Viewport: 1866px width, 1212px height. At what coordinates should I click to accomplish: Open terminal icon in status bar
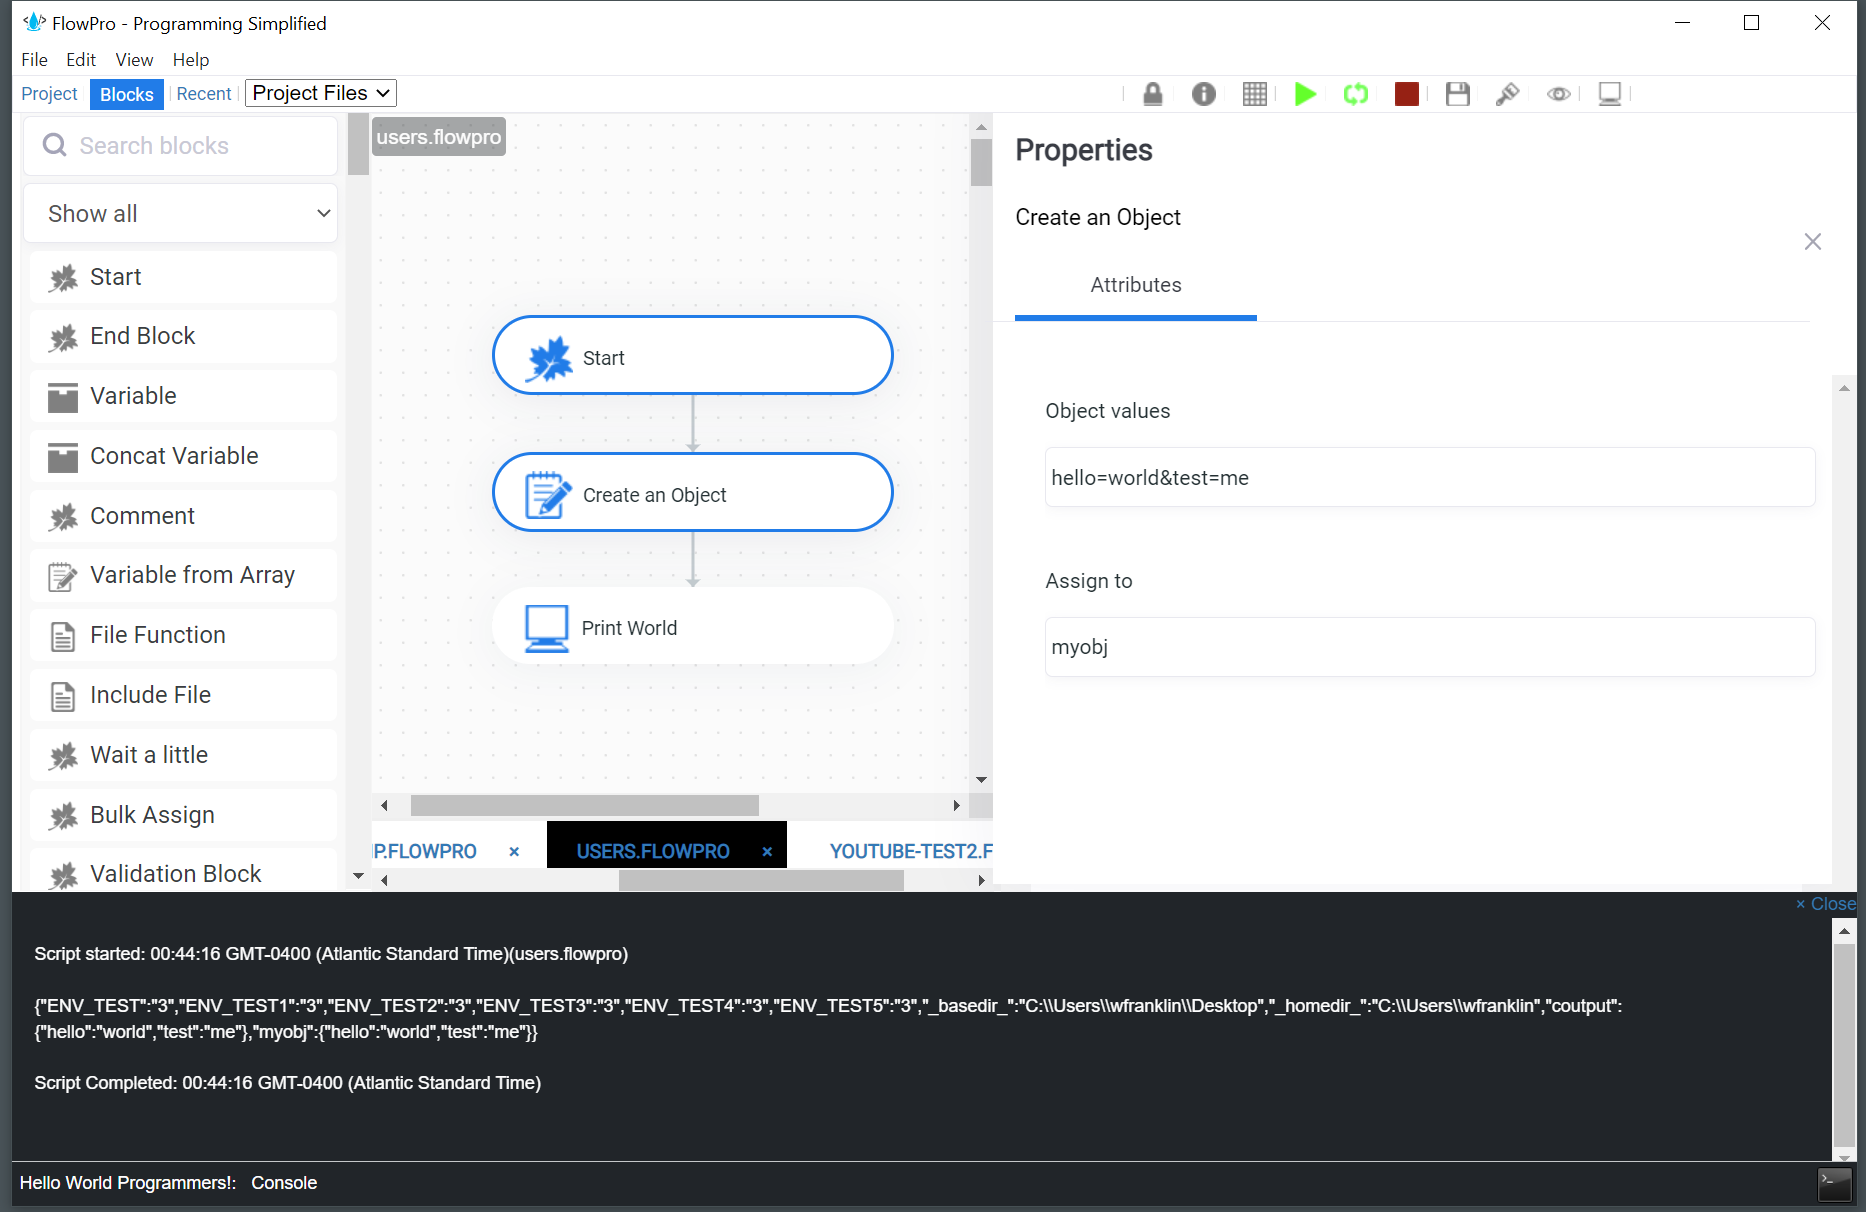pos(1835,1184)
